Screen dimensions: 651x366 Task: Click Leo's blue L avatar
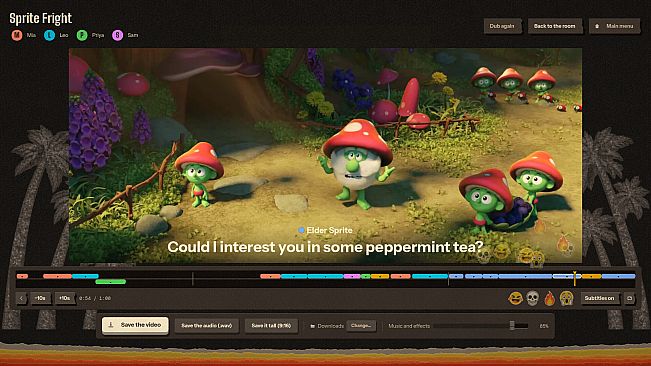49,35
